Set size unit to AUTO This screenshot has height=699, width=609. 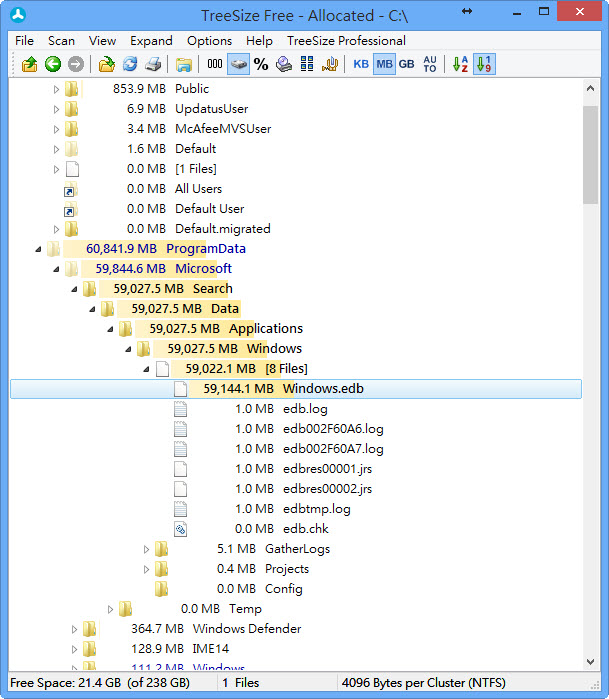(x=430, y=64)
